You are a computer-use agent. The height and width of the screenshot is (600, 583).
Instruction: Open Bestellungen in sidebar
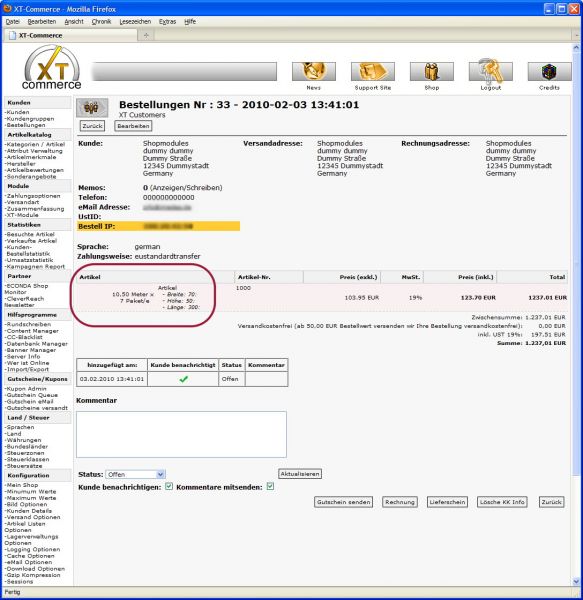25,125
